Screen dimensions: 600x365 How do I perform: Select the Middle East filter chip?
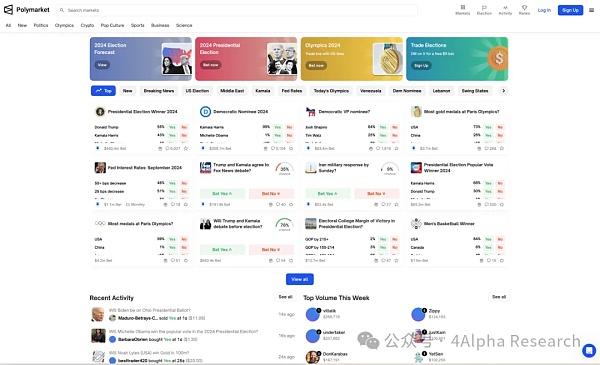click(232, 91)
